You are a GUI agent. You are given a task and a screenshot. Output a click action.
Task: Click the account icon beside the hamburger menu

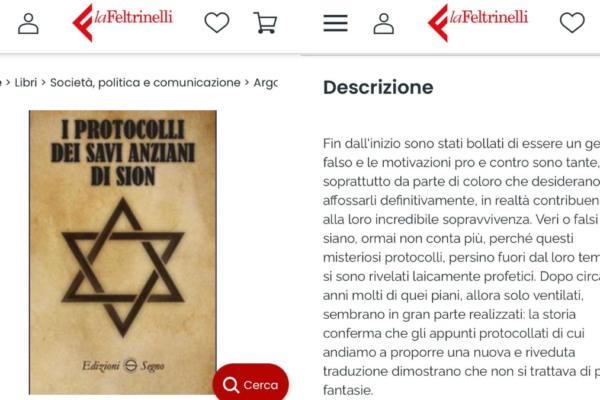tap(383, 24)
